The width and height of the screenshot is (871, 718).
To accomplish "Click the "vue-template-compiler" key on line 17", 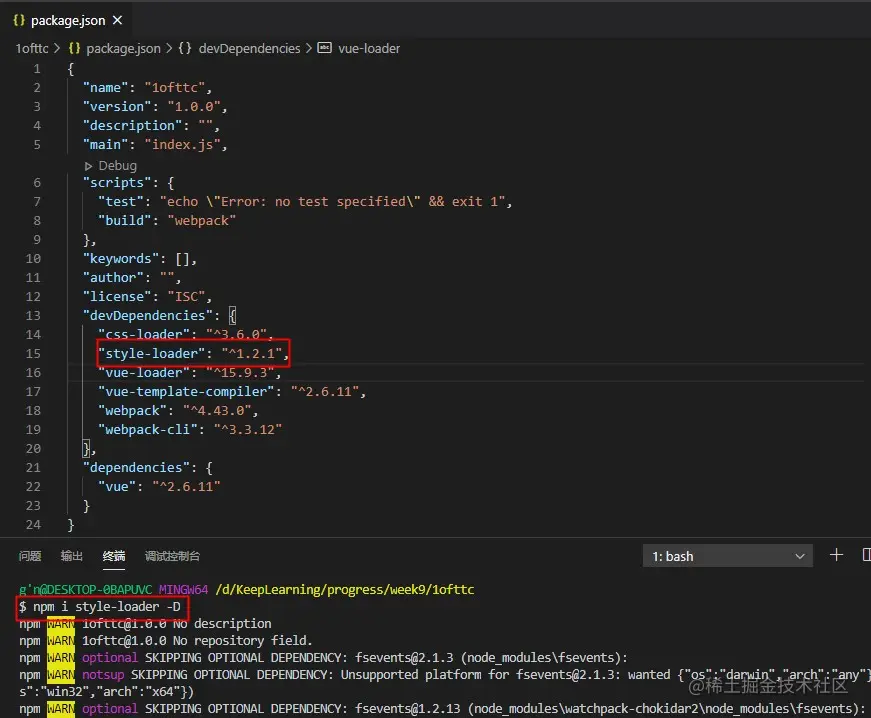I will pos(187,391).
